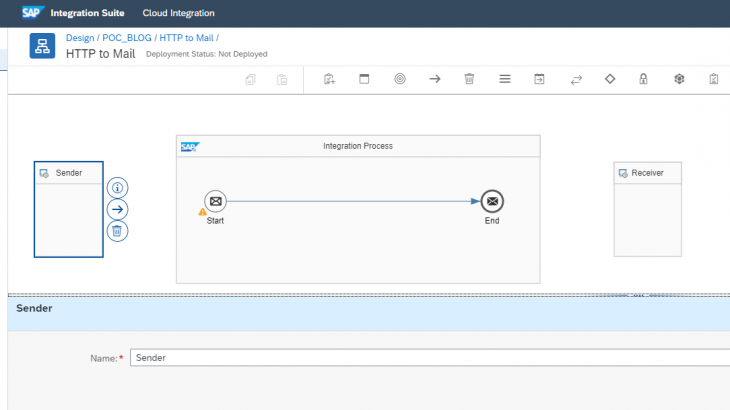Open Cloud Integration menu in header
The image size is (730, 410).
click(178, 13)
